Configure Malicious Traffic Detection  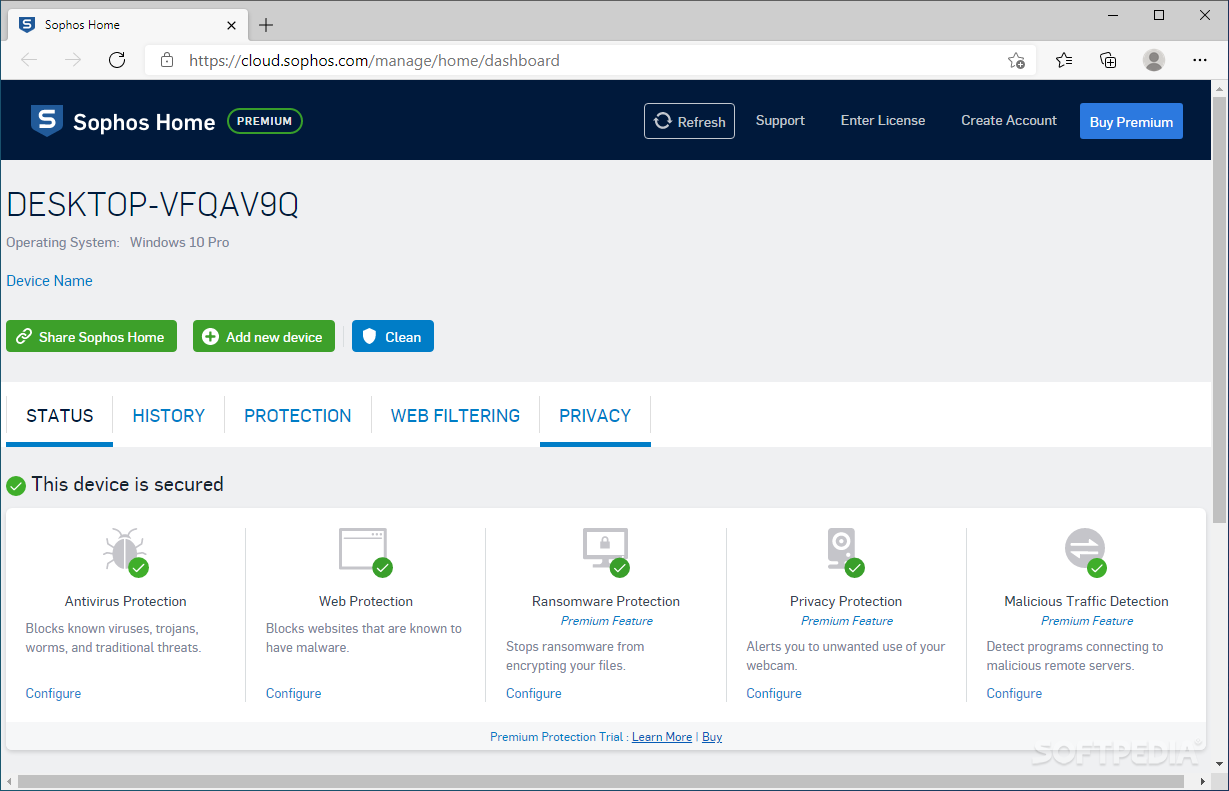coord(1014,693)
